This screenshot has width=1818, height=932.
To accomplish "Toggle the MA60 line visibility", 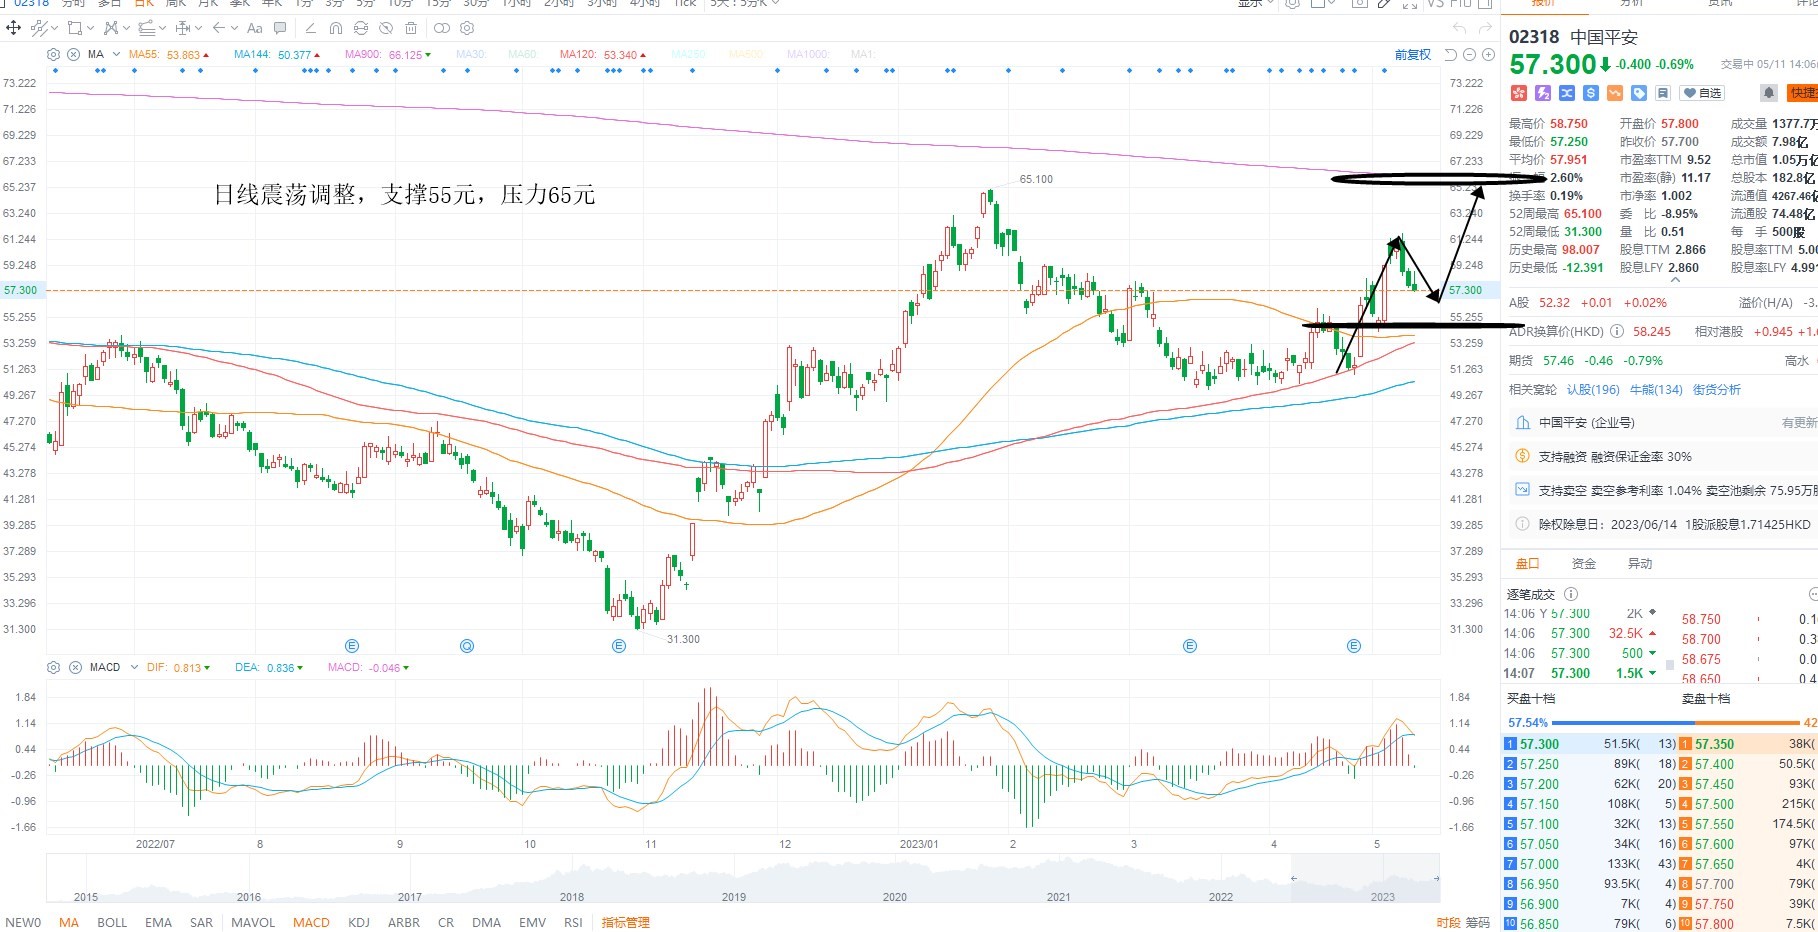I will tap(522, 54).
